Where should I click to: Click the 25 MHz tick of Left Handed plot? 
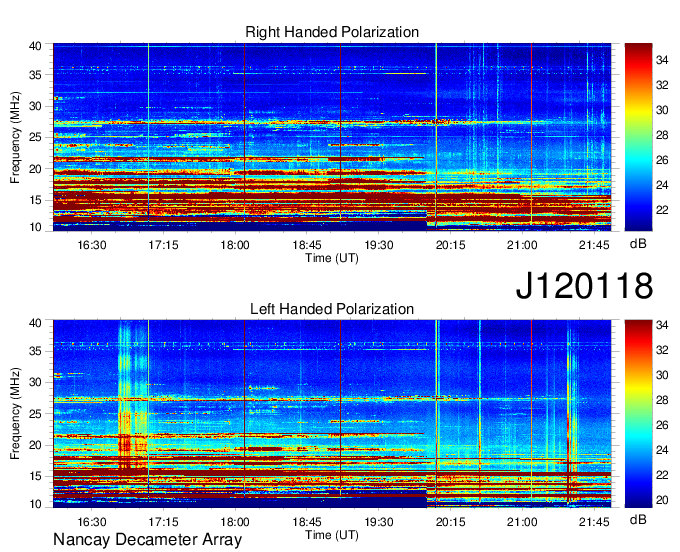click(35, 414)
